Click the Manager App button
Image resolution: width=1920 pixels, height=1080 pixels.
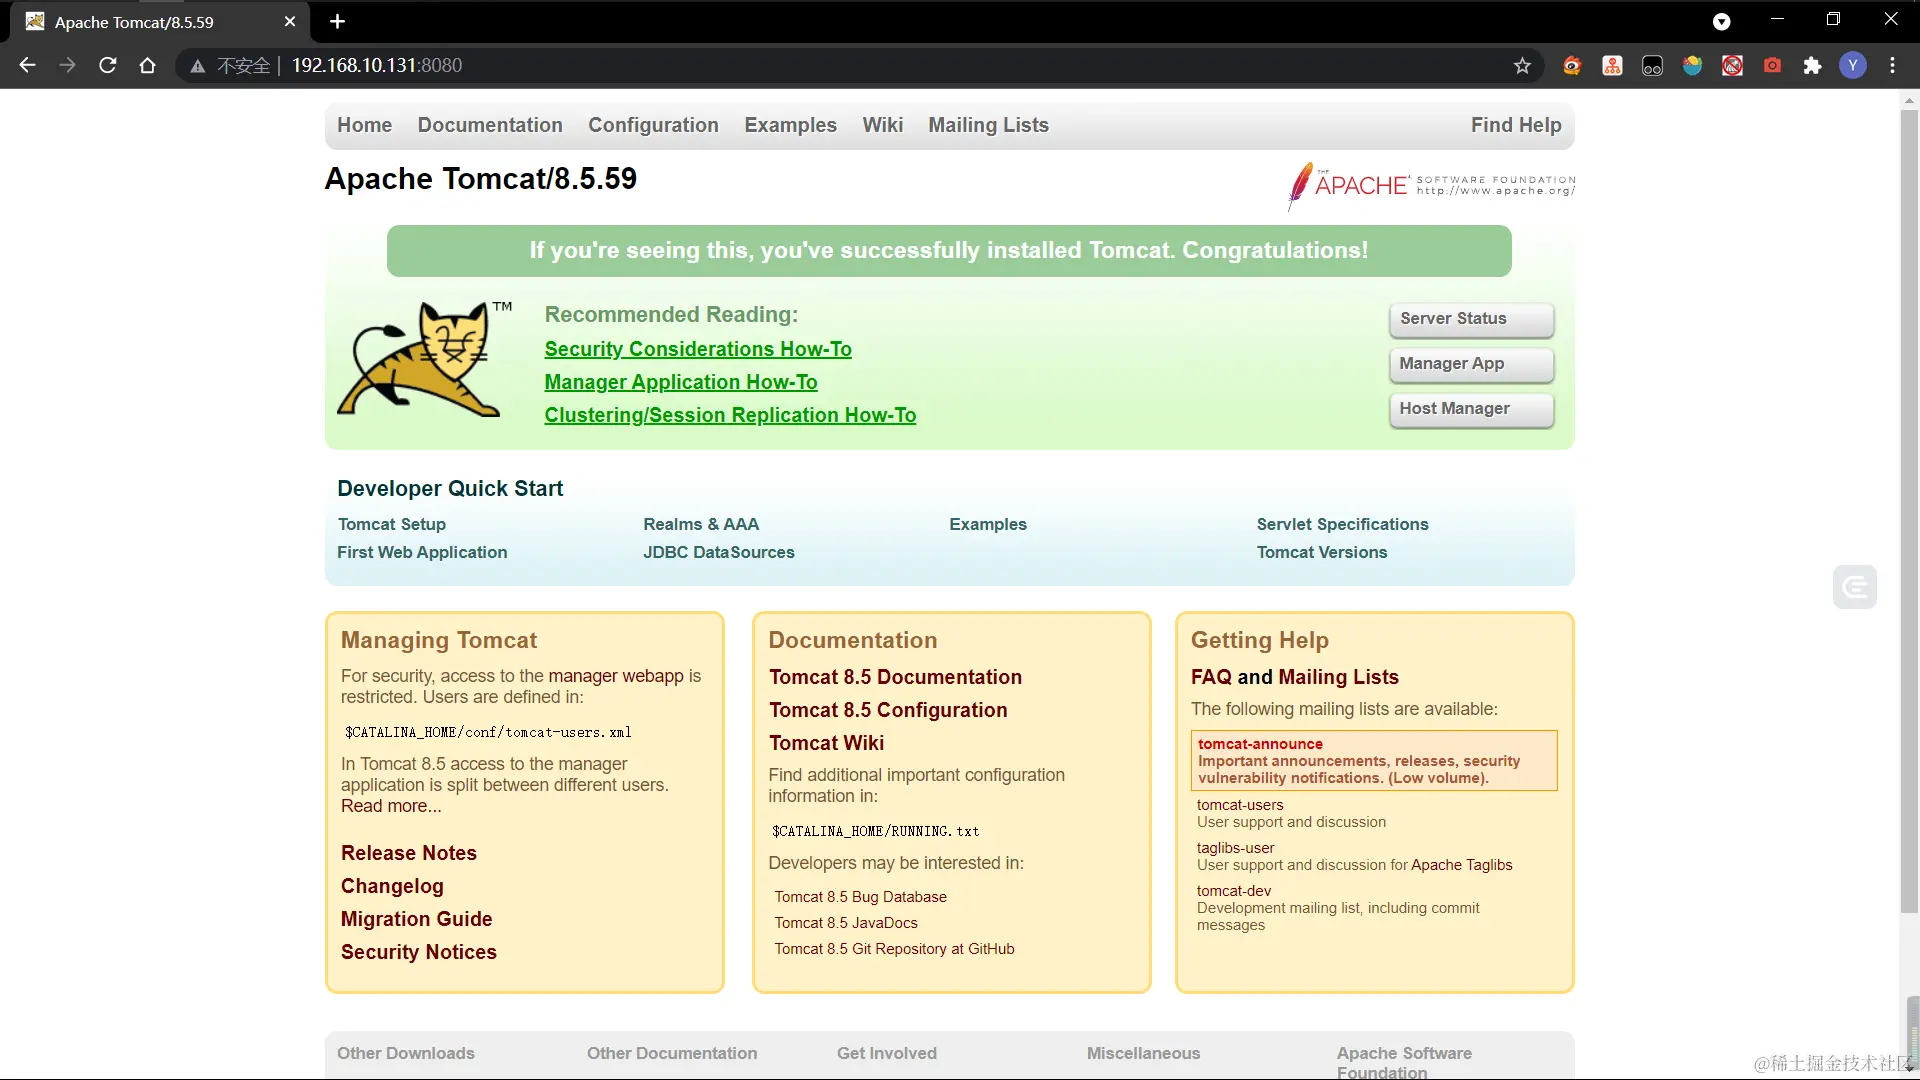[x=1470, y=364]
